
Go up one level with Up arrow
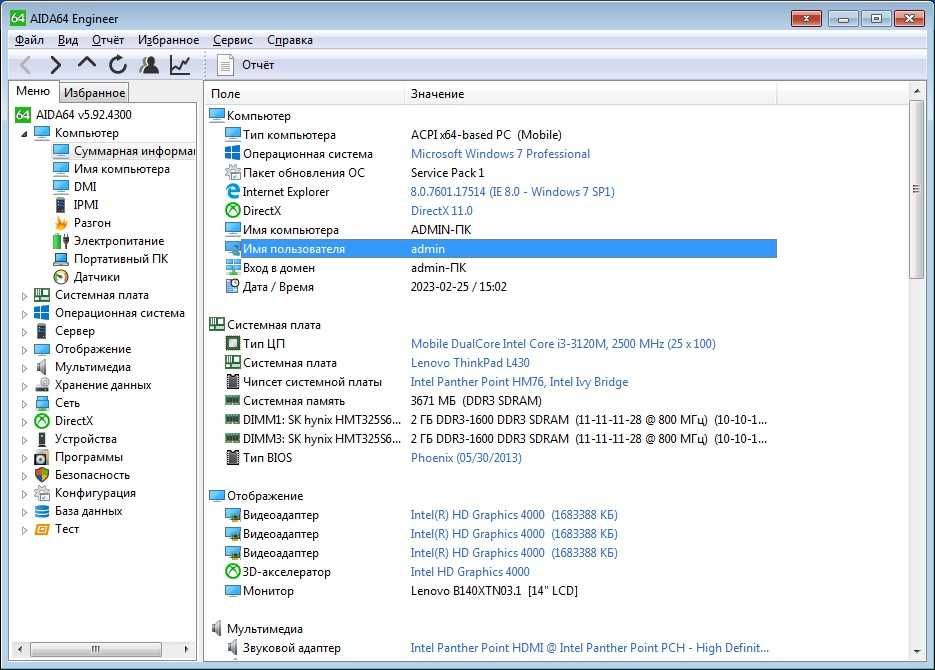point(86,63)
